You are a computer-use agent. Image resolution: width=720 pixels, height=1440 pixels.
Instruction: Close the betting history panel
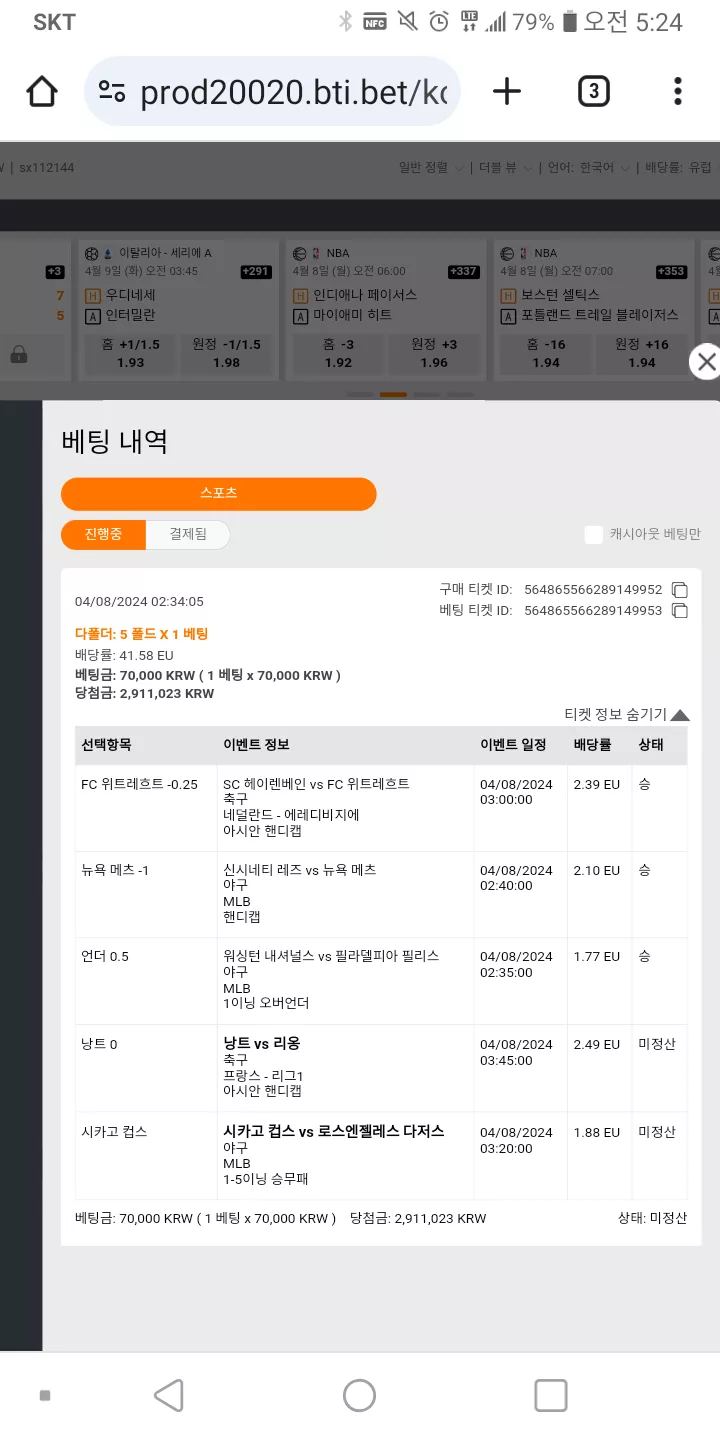[706, 362]
